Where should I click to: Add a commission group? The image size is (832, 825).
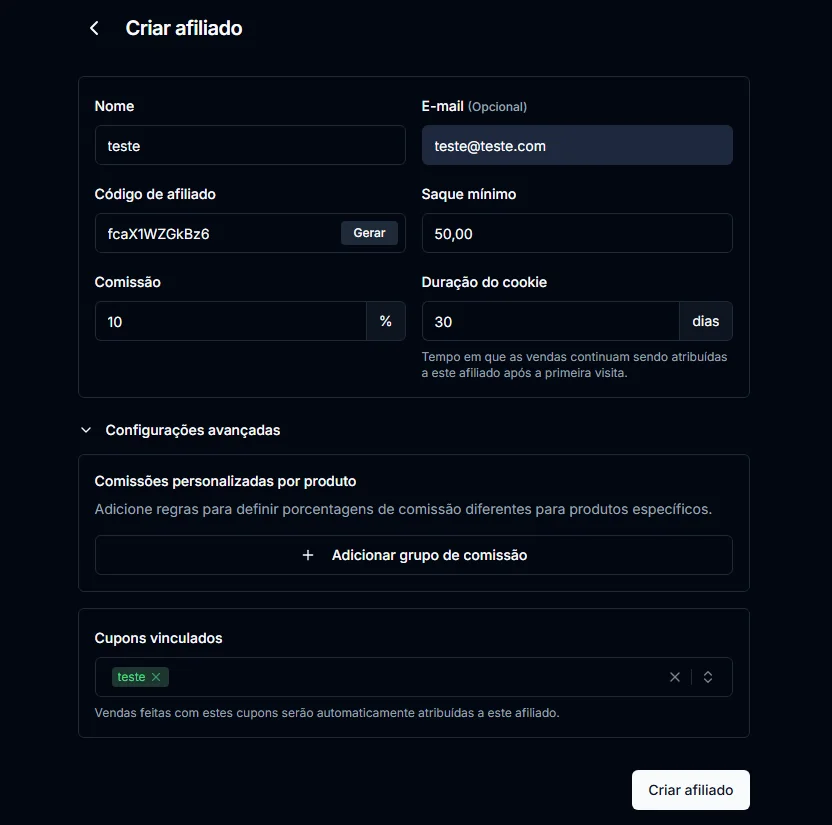[x=414, y=555]
